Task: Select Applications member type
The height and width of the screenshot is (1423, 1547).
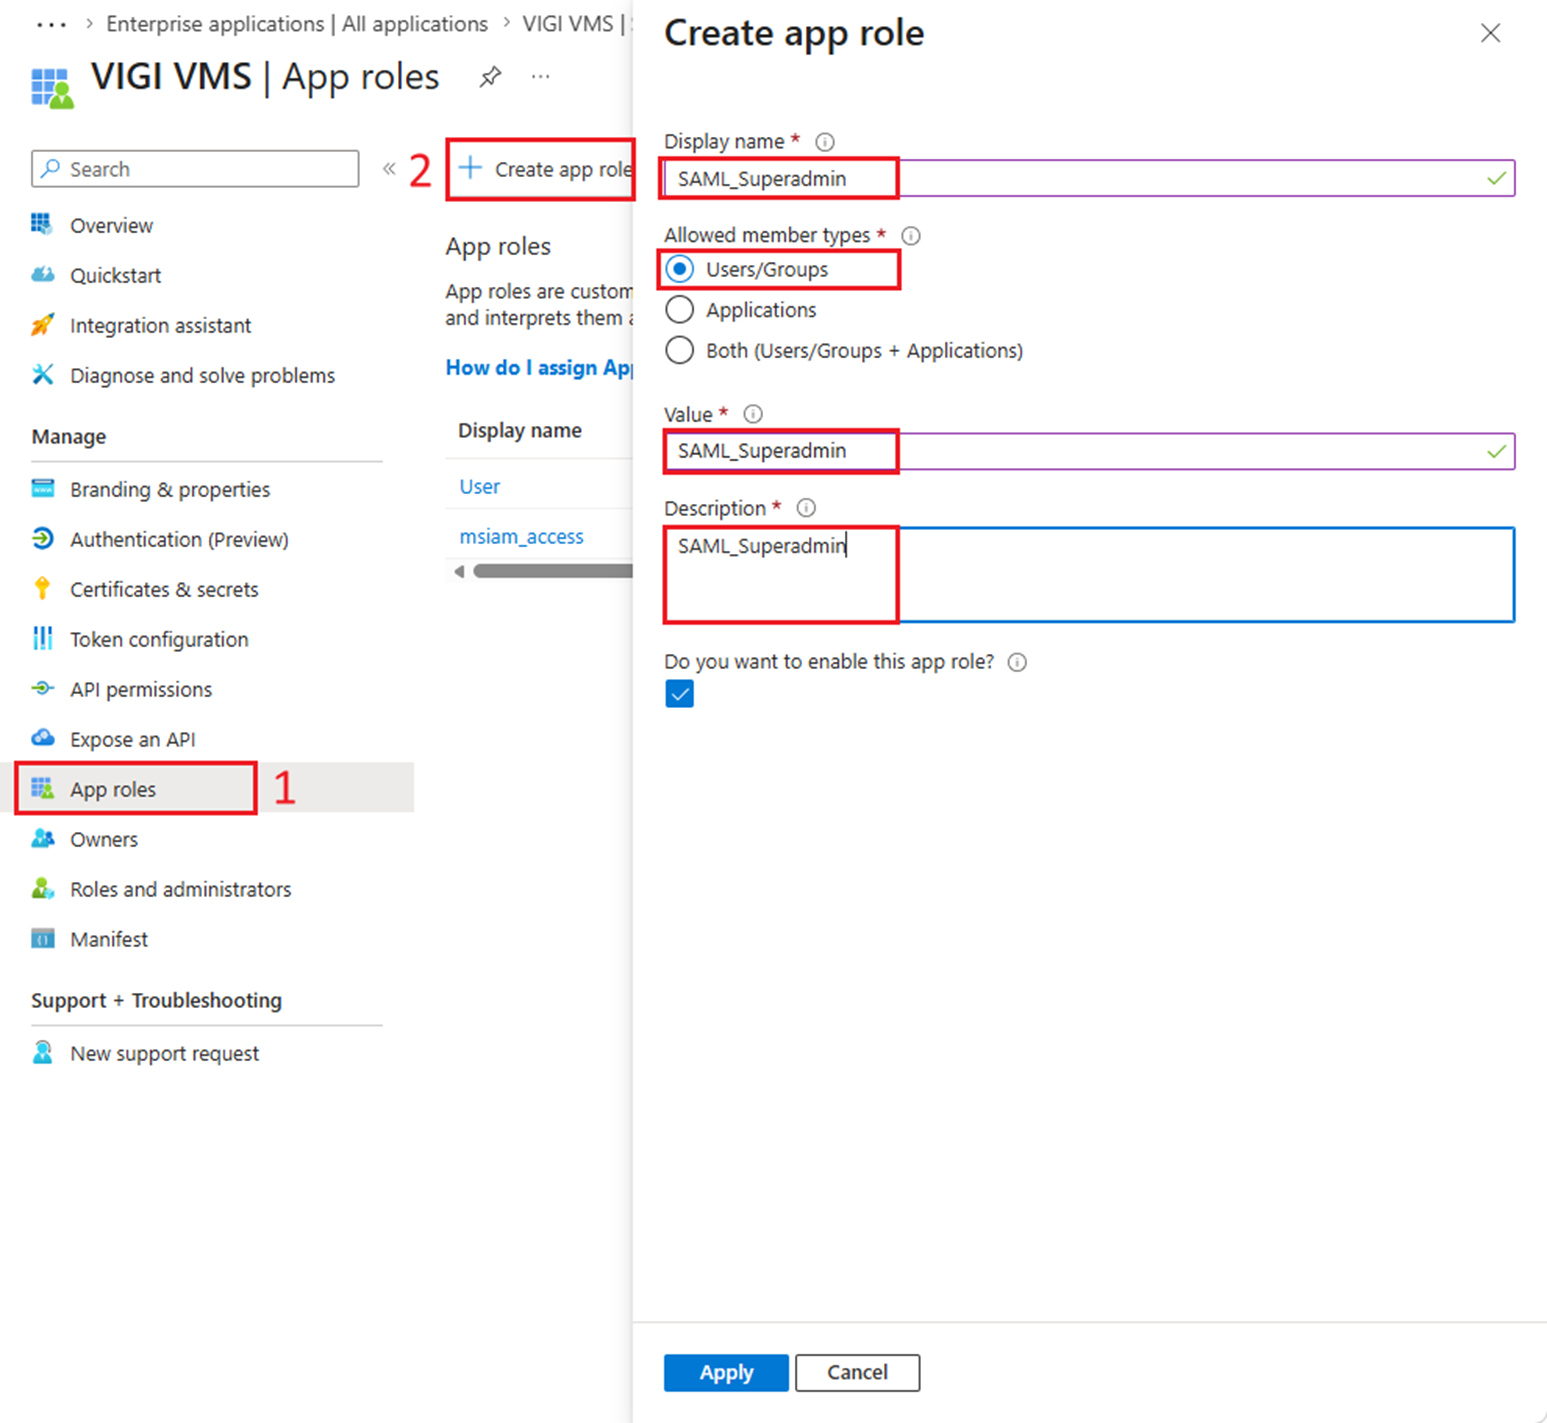Action: pyautogui.click(x=680, y=310)
